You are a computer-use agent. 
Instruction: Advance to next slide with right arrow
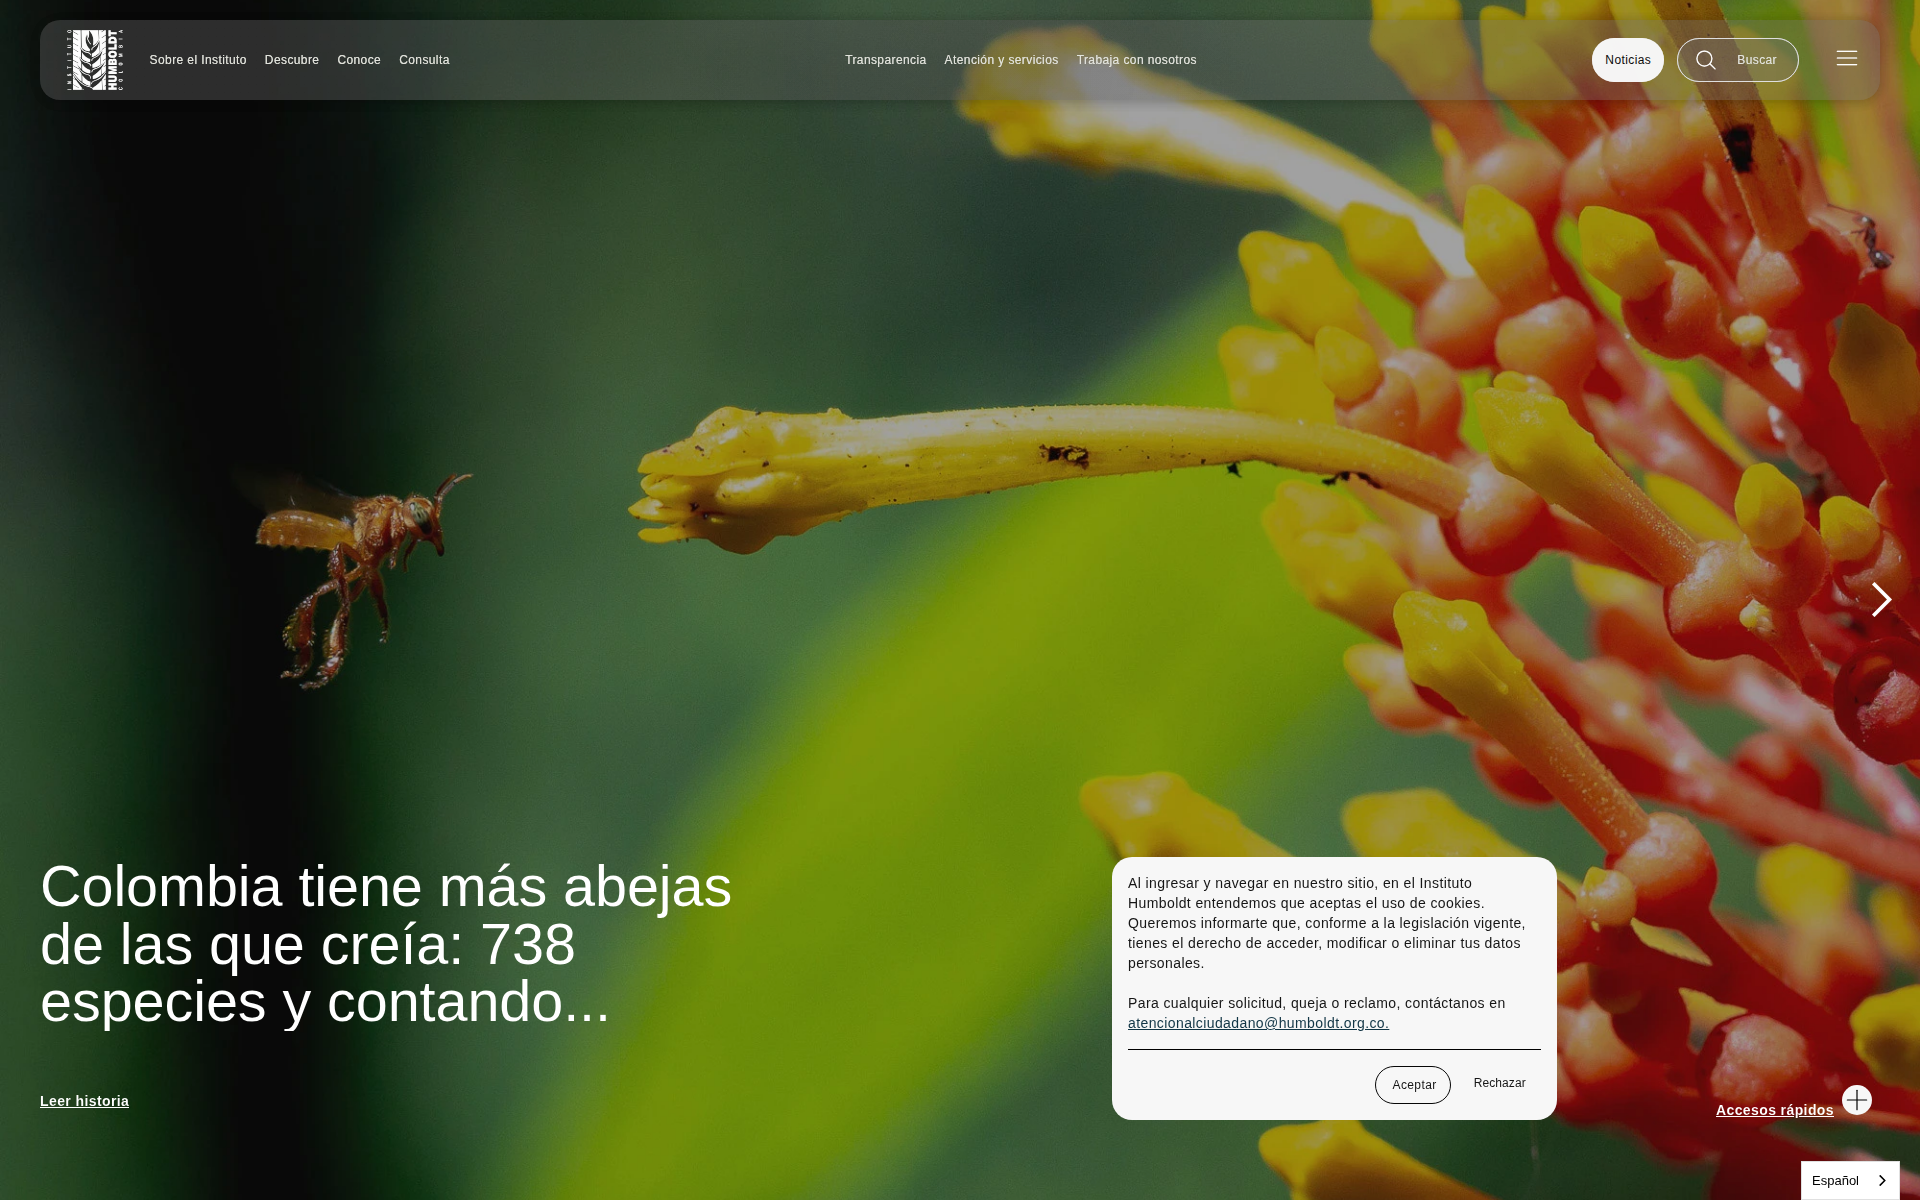(1881, 600)
